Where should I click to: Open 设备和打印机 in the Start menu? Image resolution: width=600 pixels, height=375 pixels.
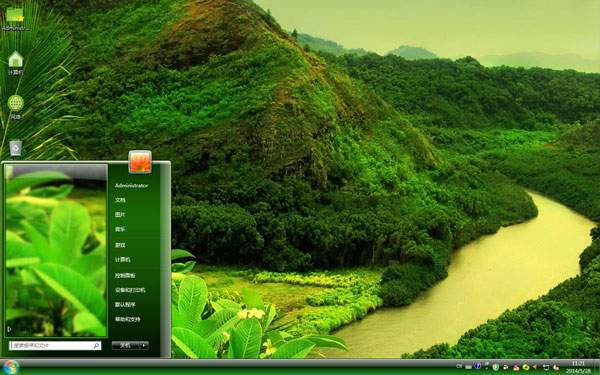[x=130, y=290]
